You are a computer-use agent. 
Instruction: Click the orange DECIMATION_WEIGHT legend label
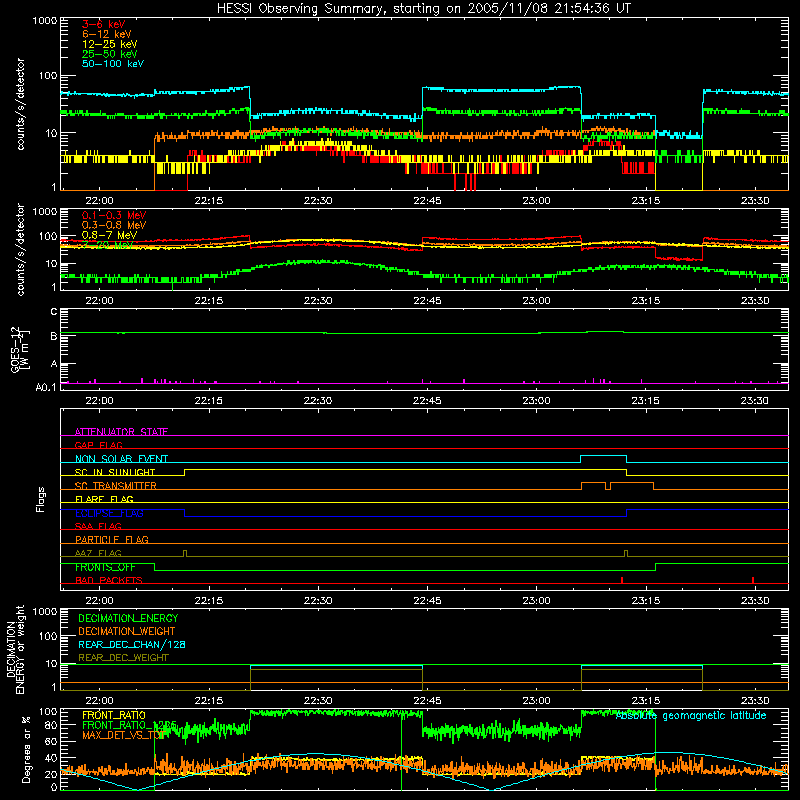tap(127, 631)
